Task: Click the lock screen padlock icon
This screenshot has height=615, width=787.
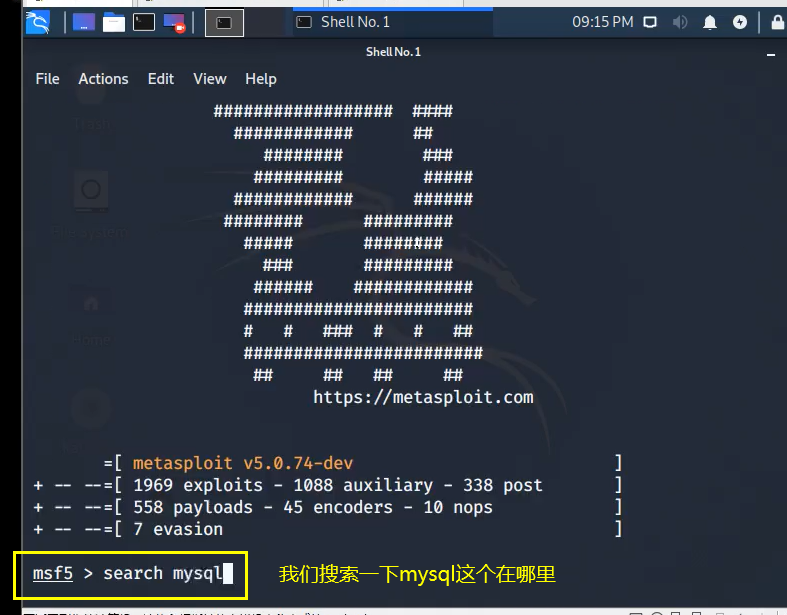Action: click(777, 22)
